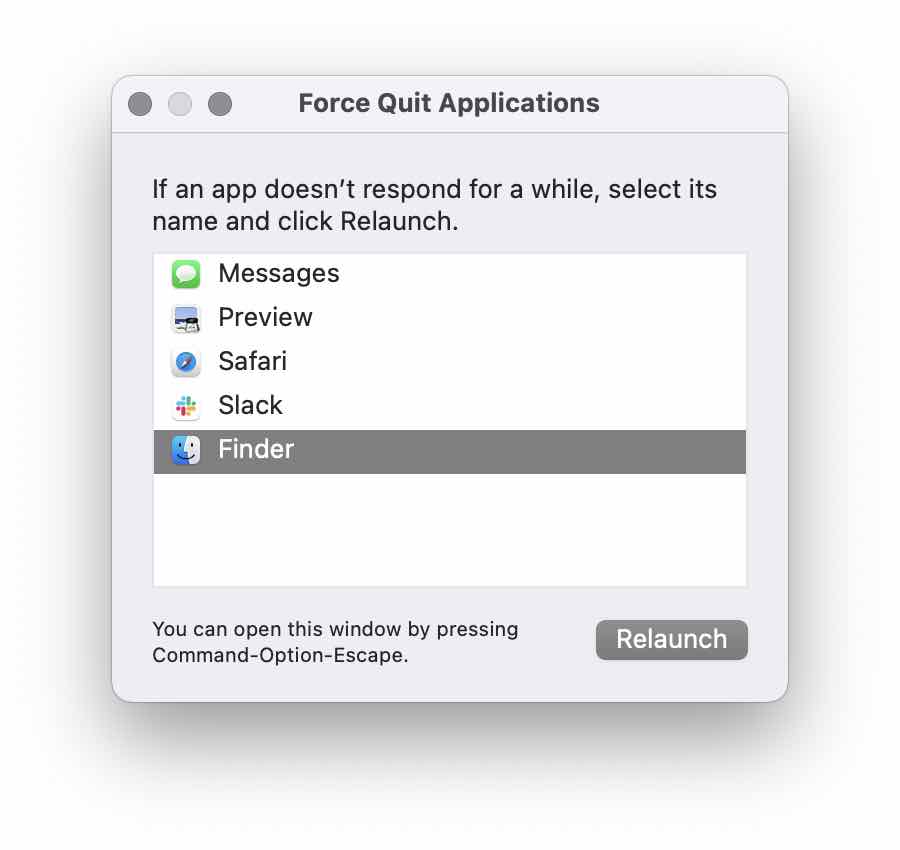Click the blank gray area of the selected Finder row

click(x=517, y=452)
